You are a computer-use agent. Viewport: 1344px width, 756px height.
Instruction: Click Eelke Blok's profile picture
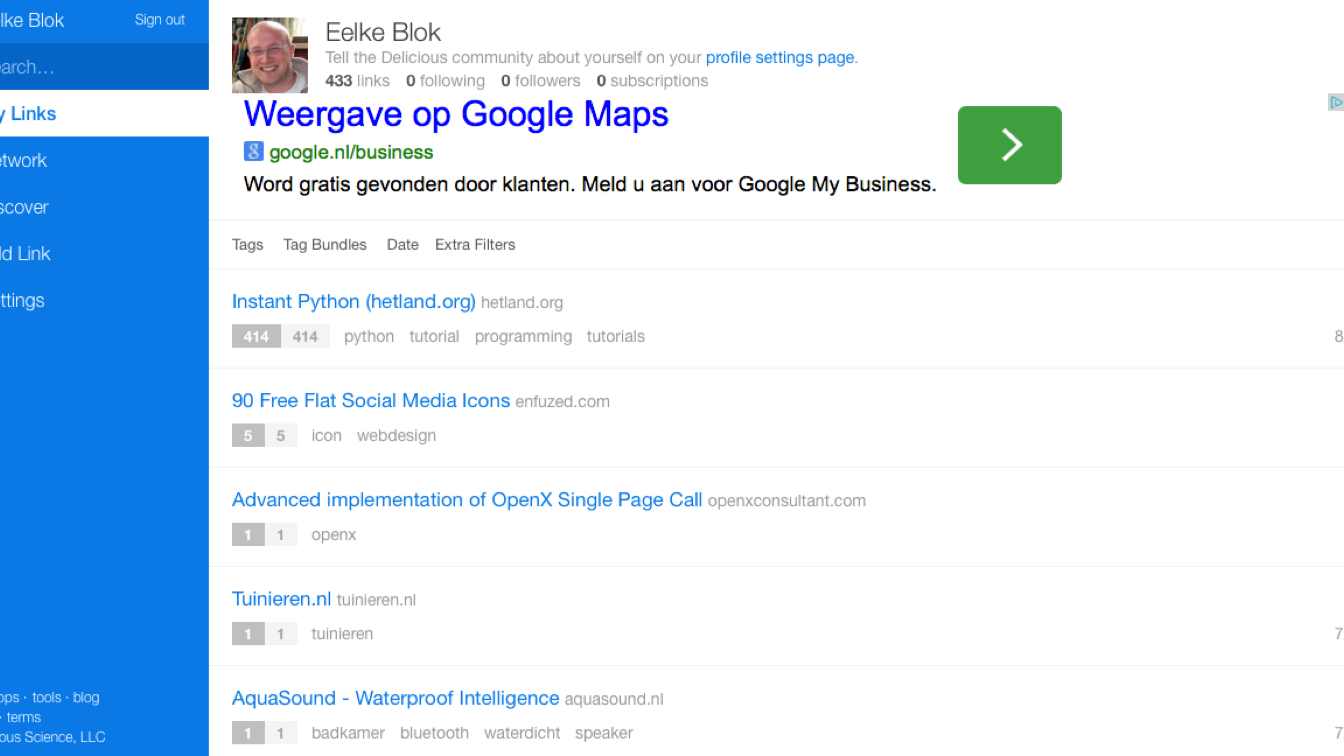coord(270,55)
